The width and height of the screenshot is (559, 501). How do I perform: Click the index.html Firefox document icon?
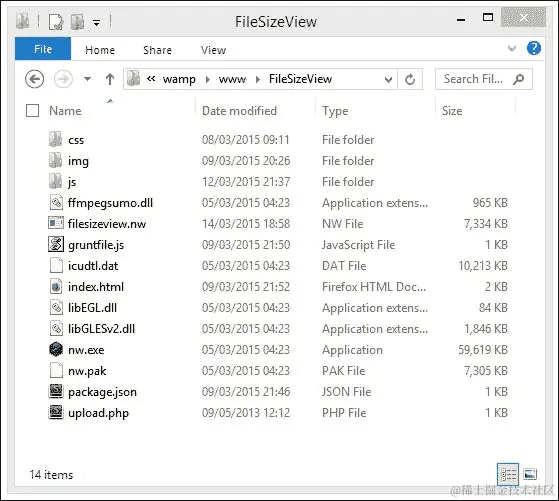(56, 286)
